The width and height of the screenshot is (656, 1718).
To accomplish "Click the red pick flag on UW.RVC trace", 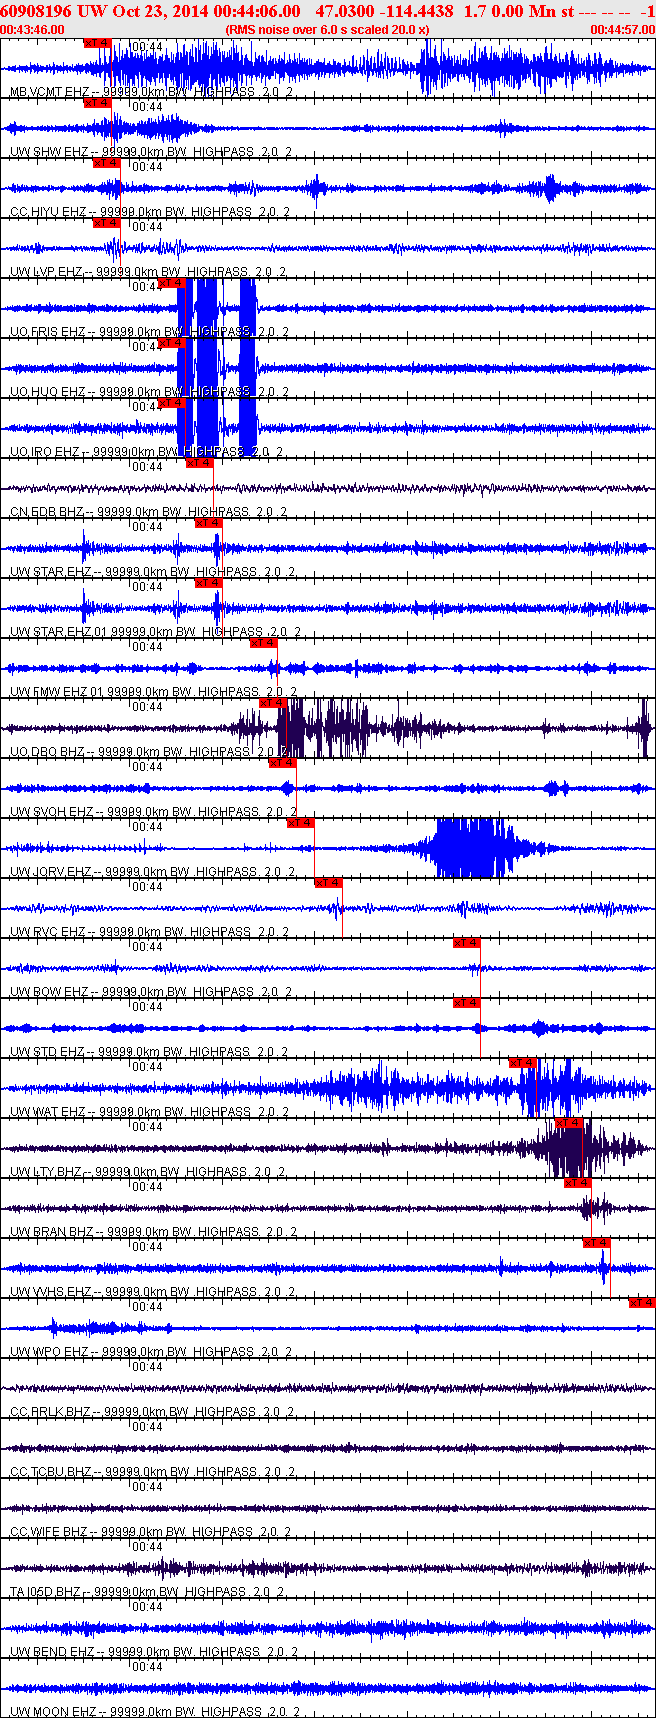I will point(328,883).
